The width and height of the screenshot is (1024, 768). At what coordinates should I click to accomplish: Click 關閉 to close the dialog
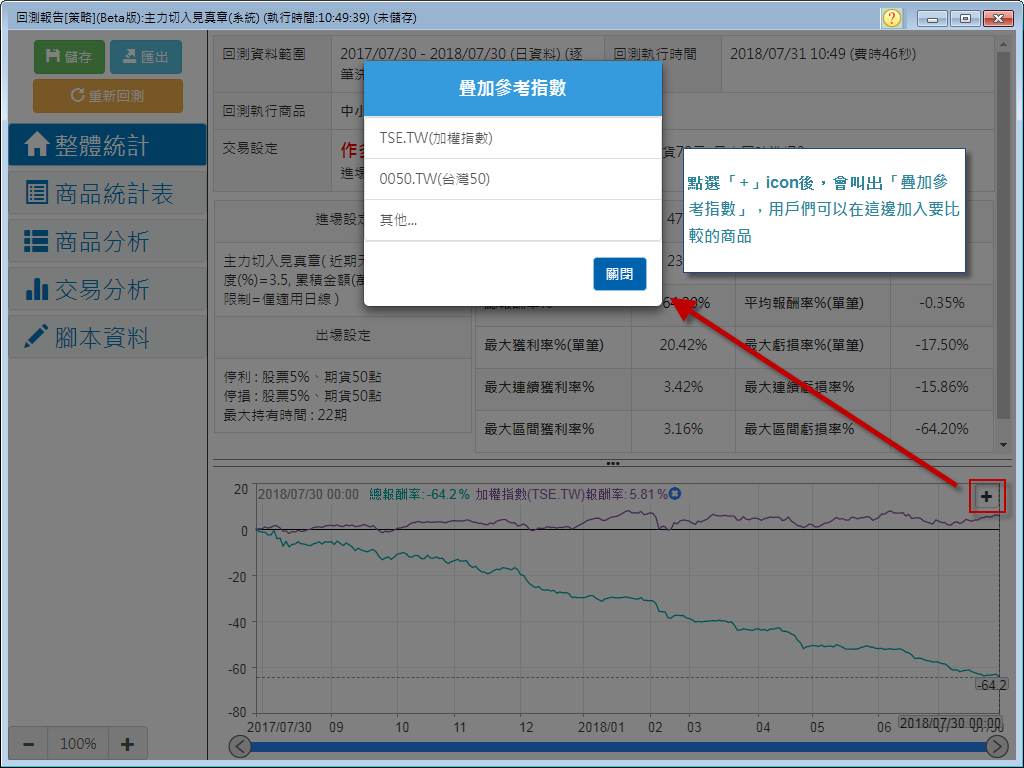point(619,274)
